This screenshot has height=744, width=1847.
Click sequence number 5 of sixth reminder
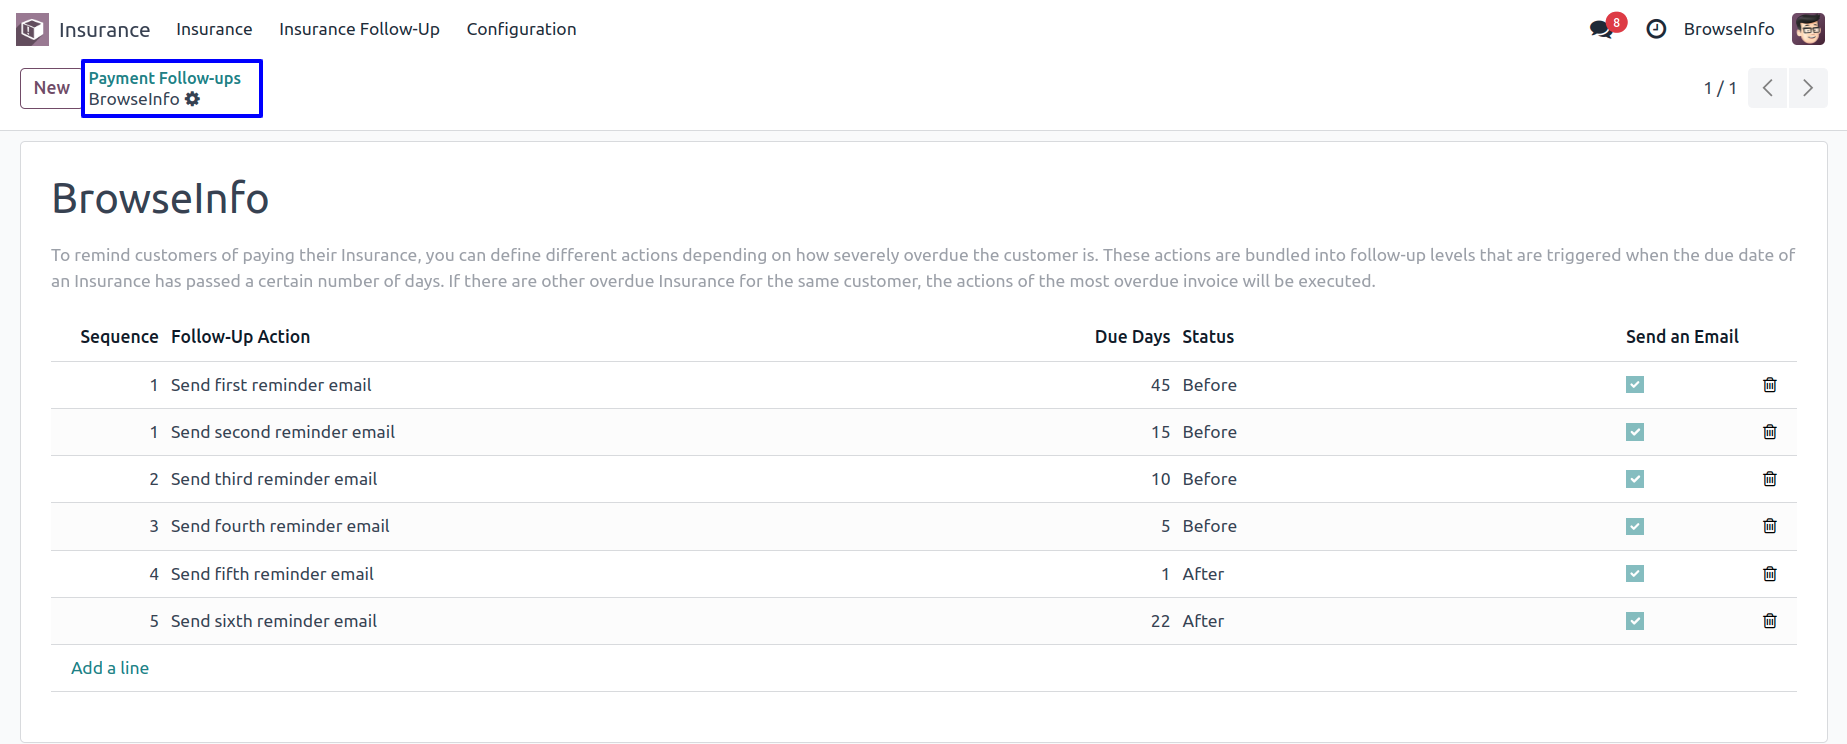154,621
